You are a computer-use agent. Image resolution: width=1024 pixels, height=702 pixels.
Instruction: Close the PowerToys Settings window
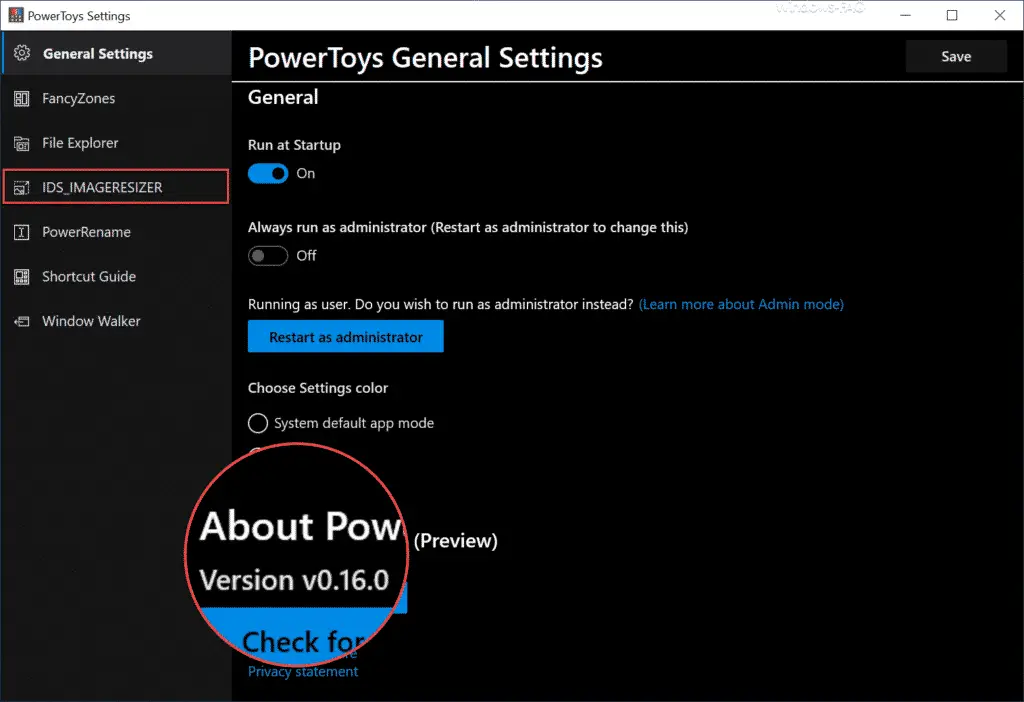click(x=1000, y=15)
